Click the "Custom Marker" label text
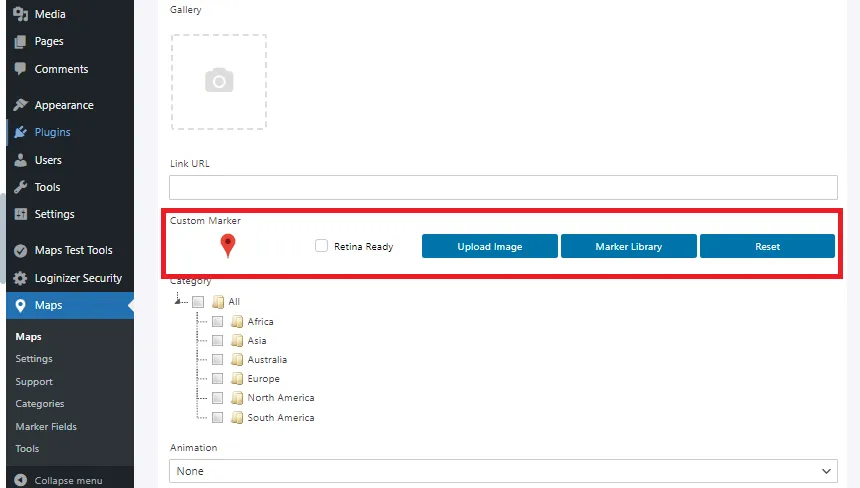The height and width of the screenshot is (488, 860). coord(205,220)
